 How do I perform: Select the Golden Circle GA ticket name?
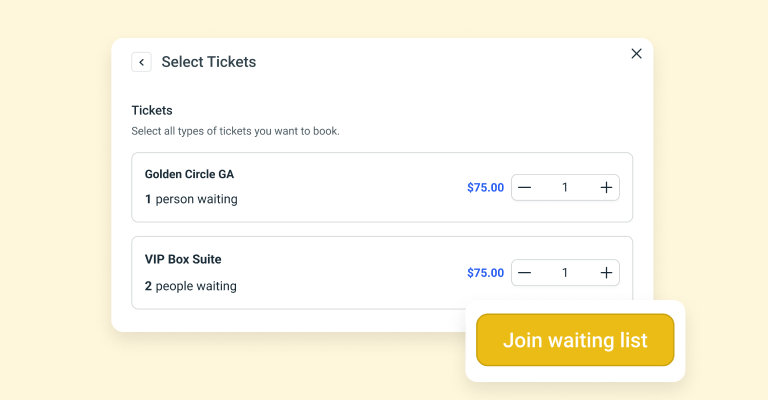[190, 174]
